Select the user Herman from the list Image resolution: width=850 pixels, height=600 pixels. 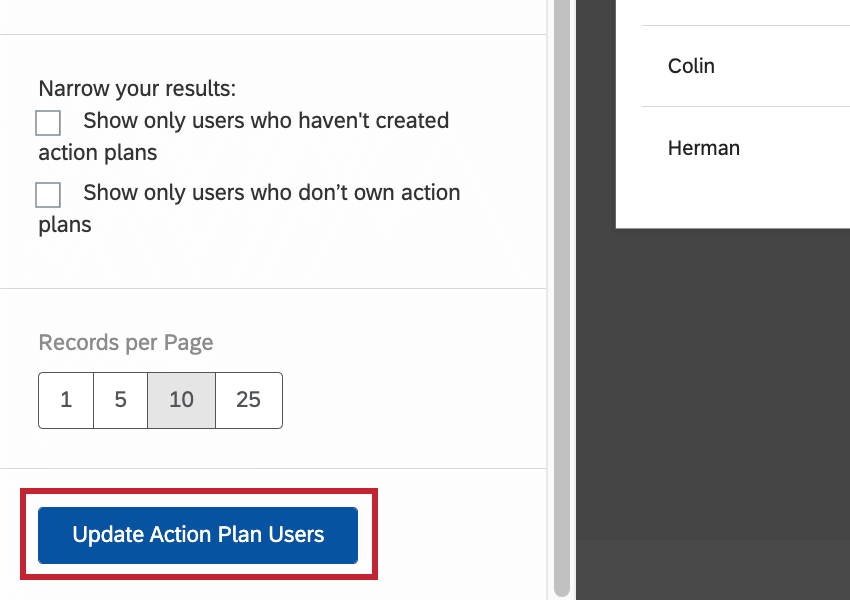pyautogui.click(x=703, y=147)
